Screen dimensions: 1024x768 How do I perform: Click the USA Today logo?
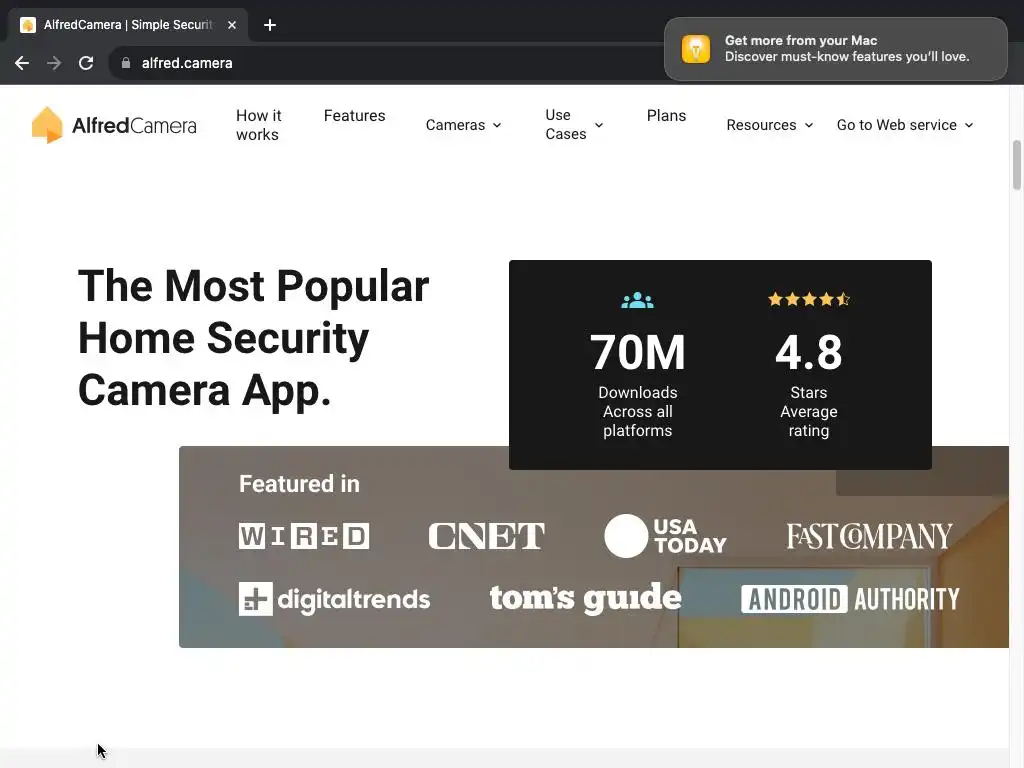(x=665, y=536)
